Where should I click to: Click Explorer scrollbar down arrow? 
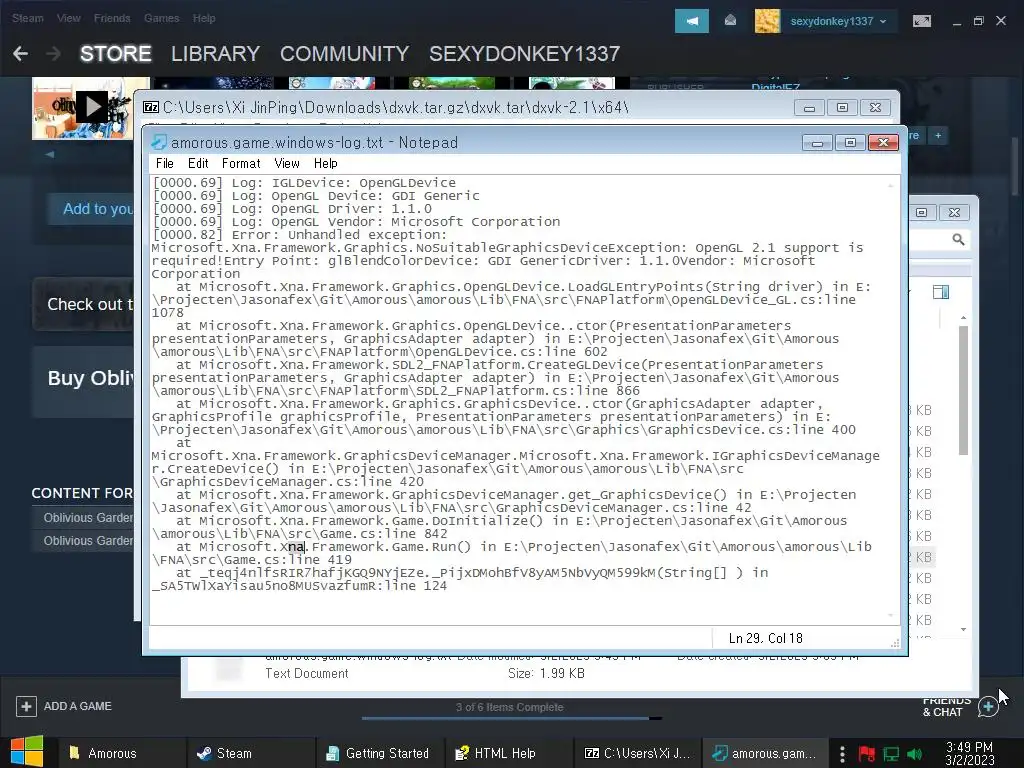963,630
